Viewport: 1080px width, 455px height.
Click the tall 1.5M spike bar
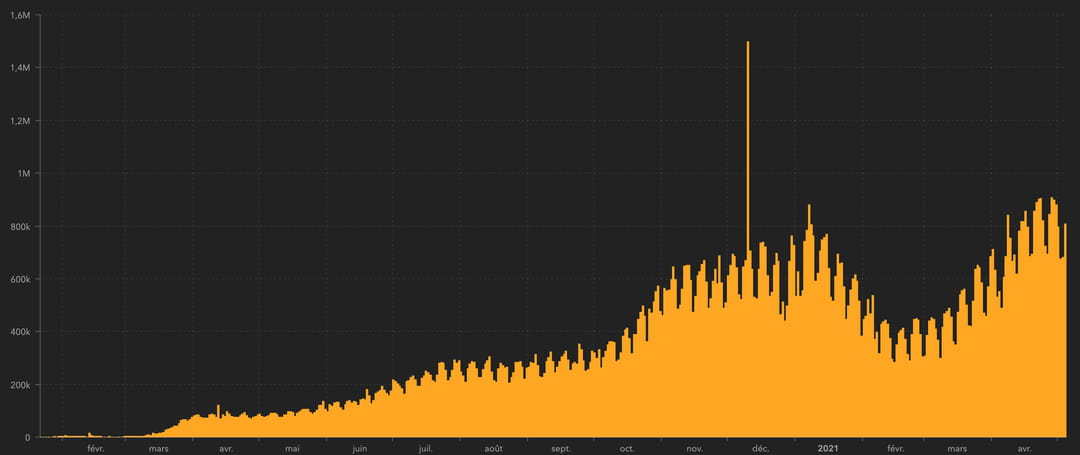pos(748,239)
